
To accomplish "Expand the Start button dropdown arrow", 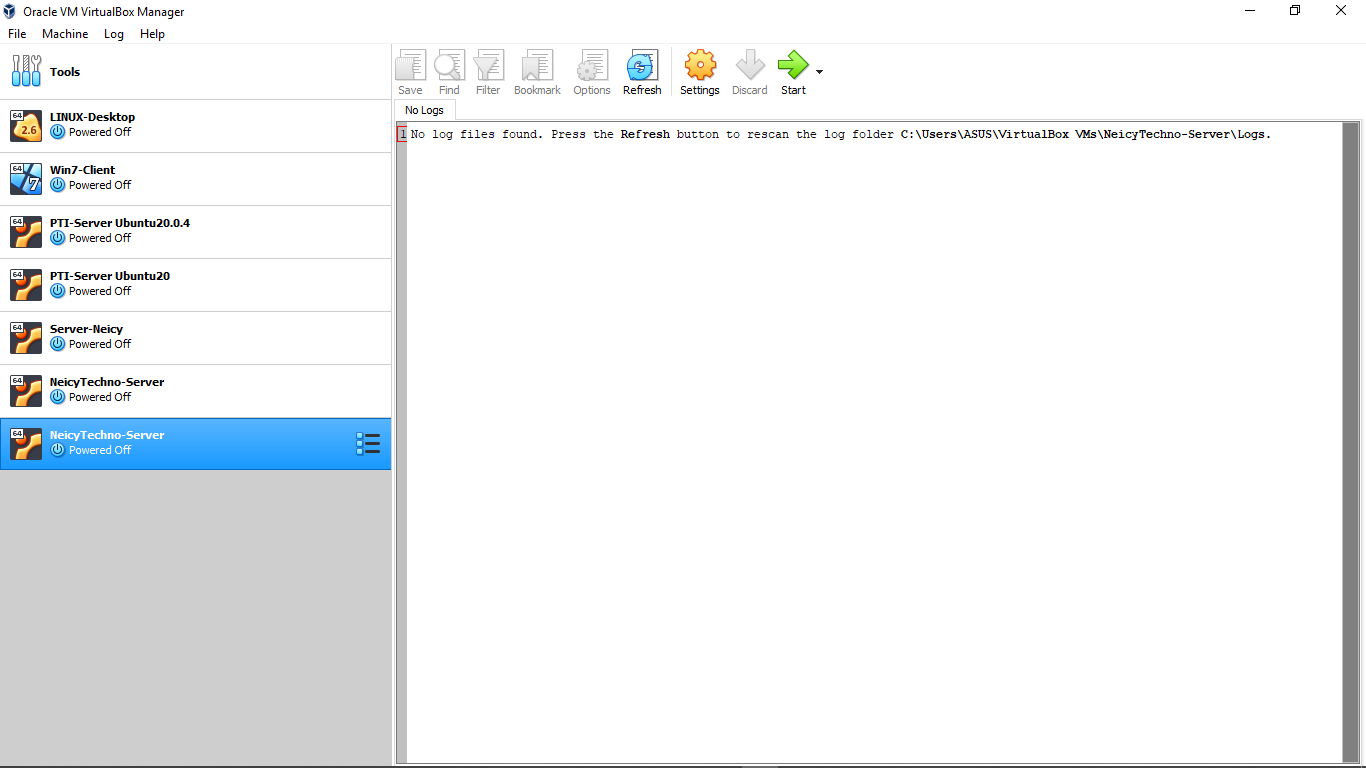I will coord(819,72).
